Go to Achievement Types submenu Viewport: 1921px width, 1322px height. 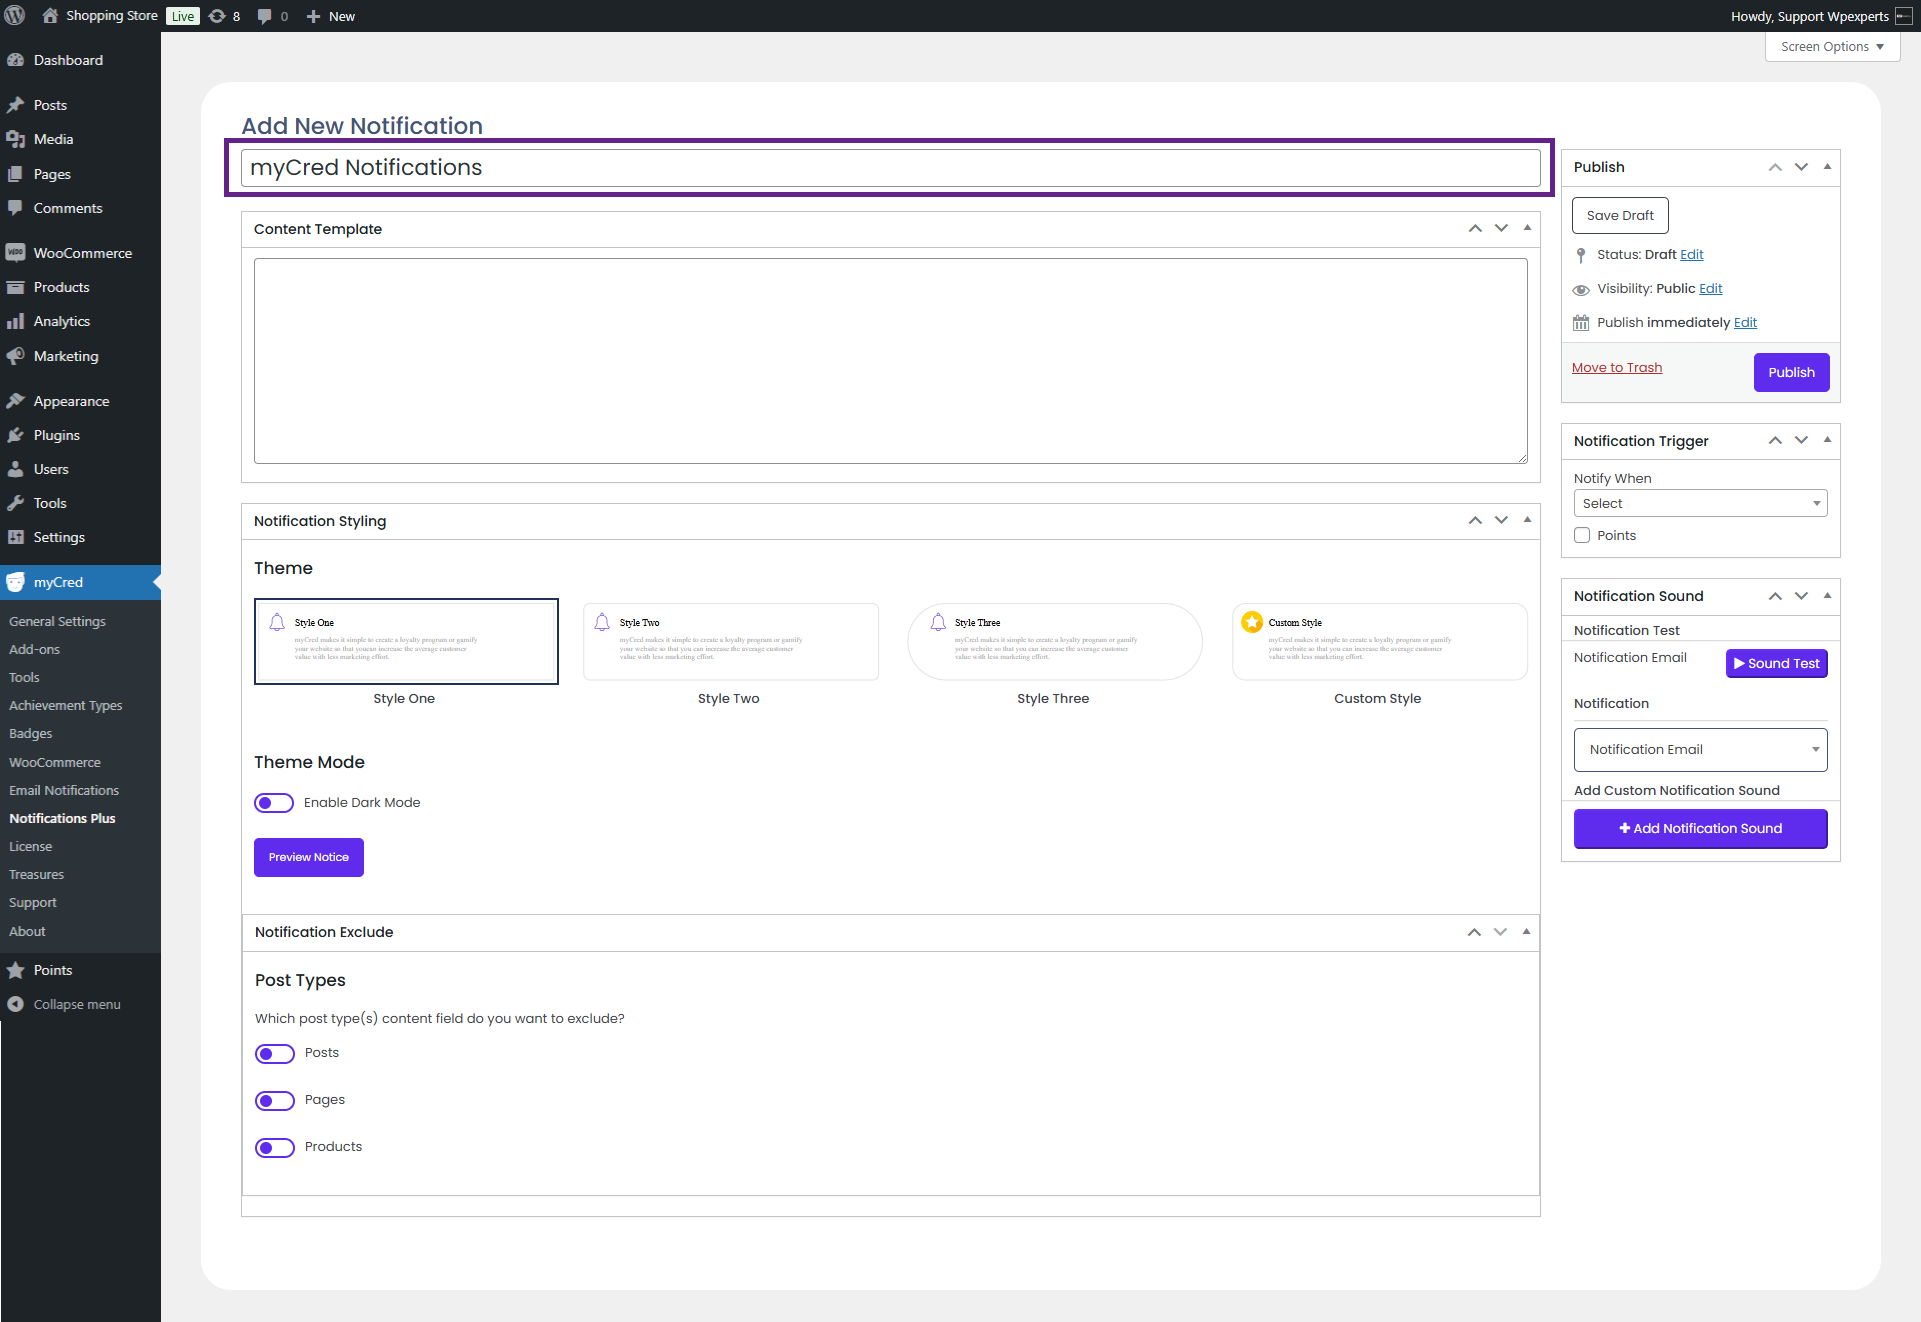click(66, 705)
